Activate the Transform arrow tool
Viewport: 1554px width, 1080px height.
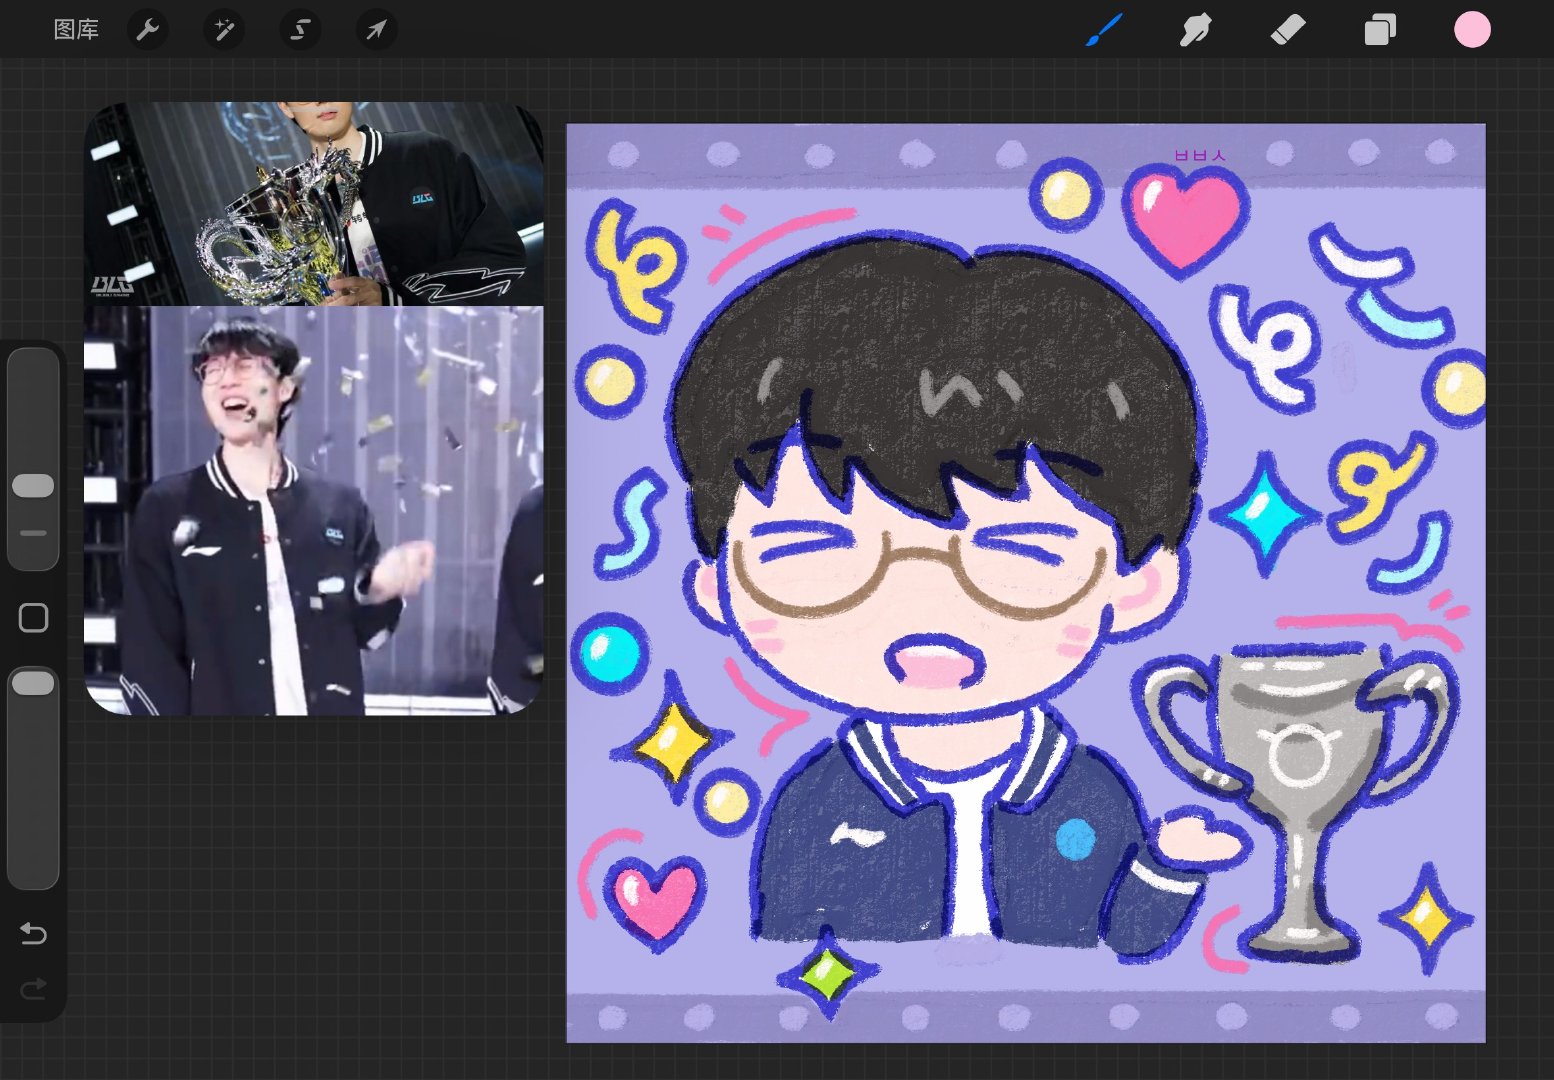click(376, 30)
